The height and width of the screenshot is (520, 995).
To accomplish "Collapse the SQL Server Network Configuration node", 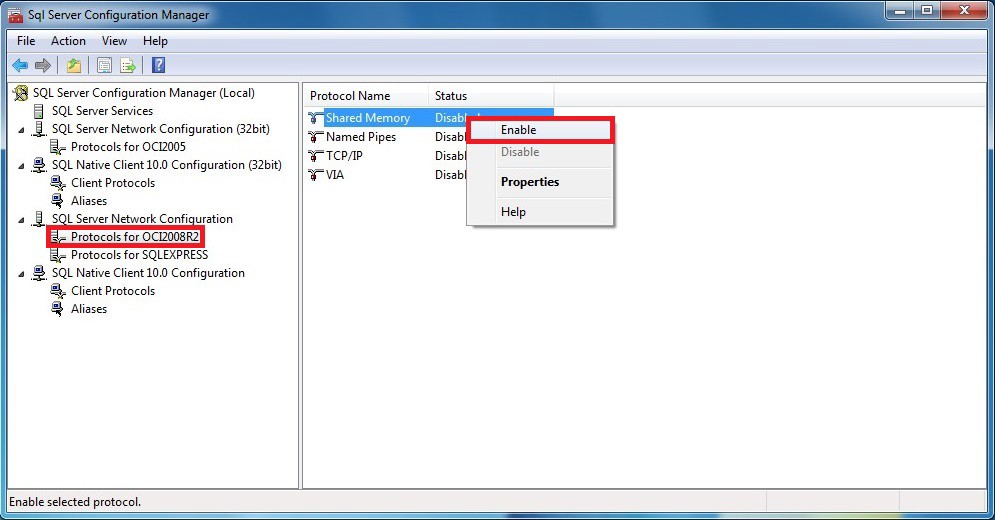I will [22, 220].
